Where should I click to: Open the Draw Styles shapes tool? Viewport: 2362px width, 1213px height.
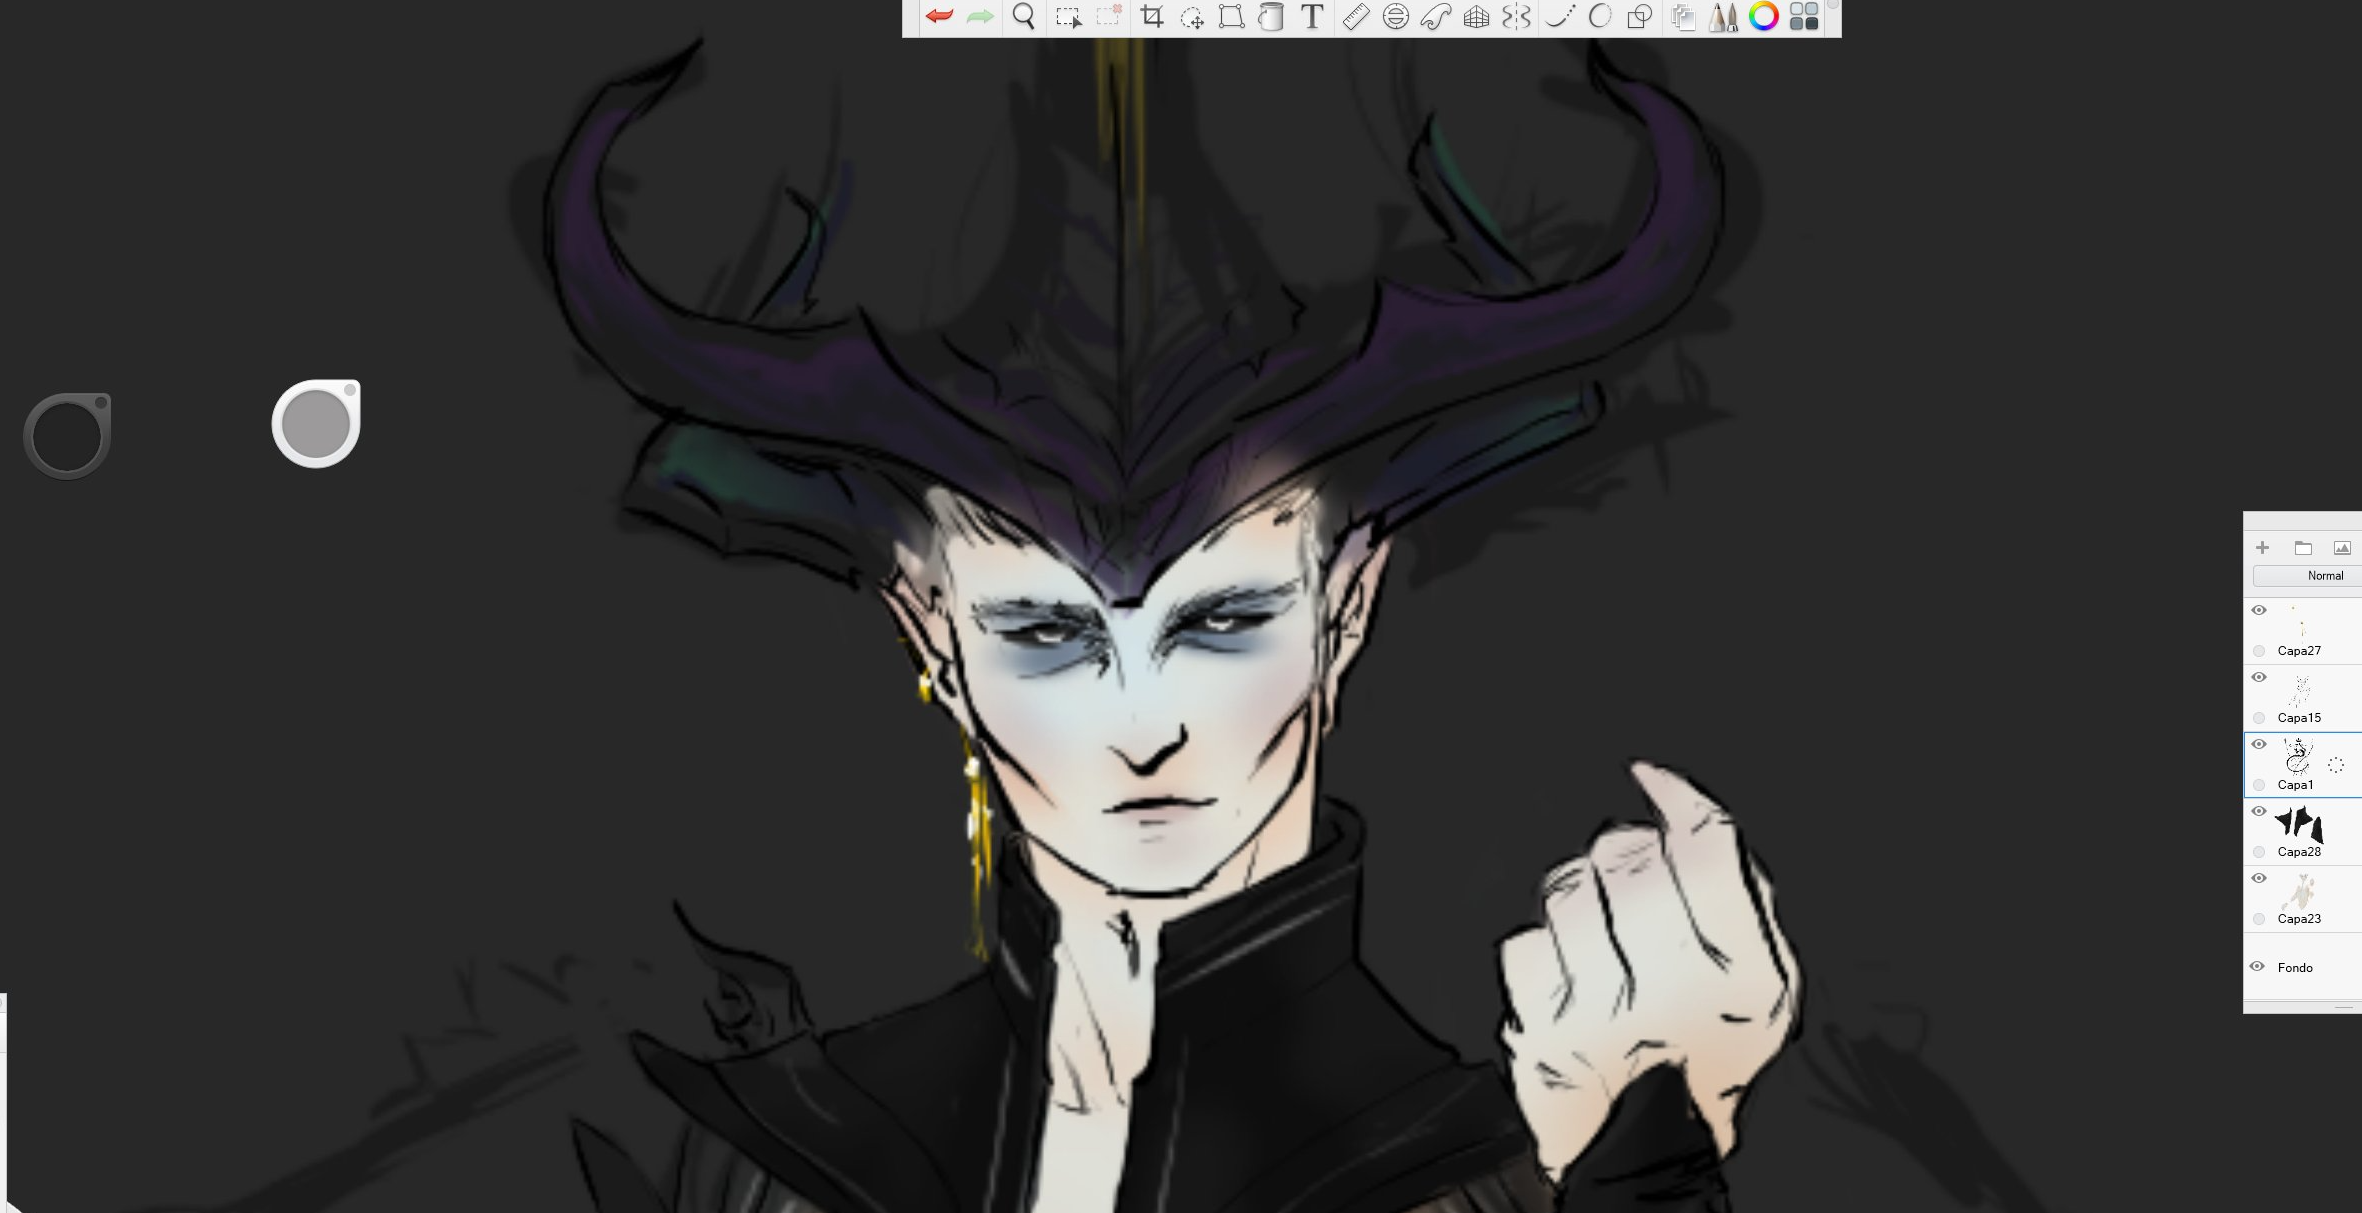(x=1640, y=16)
